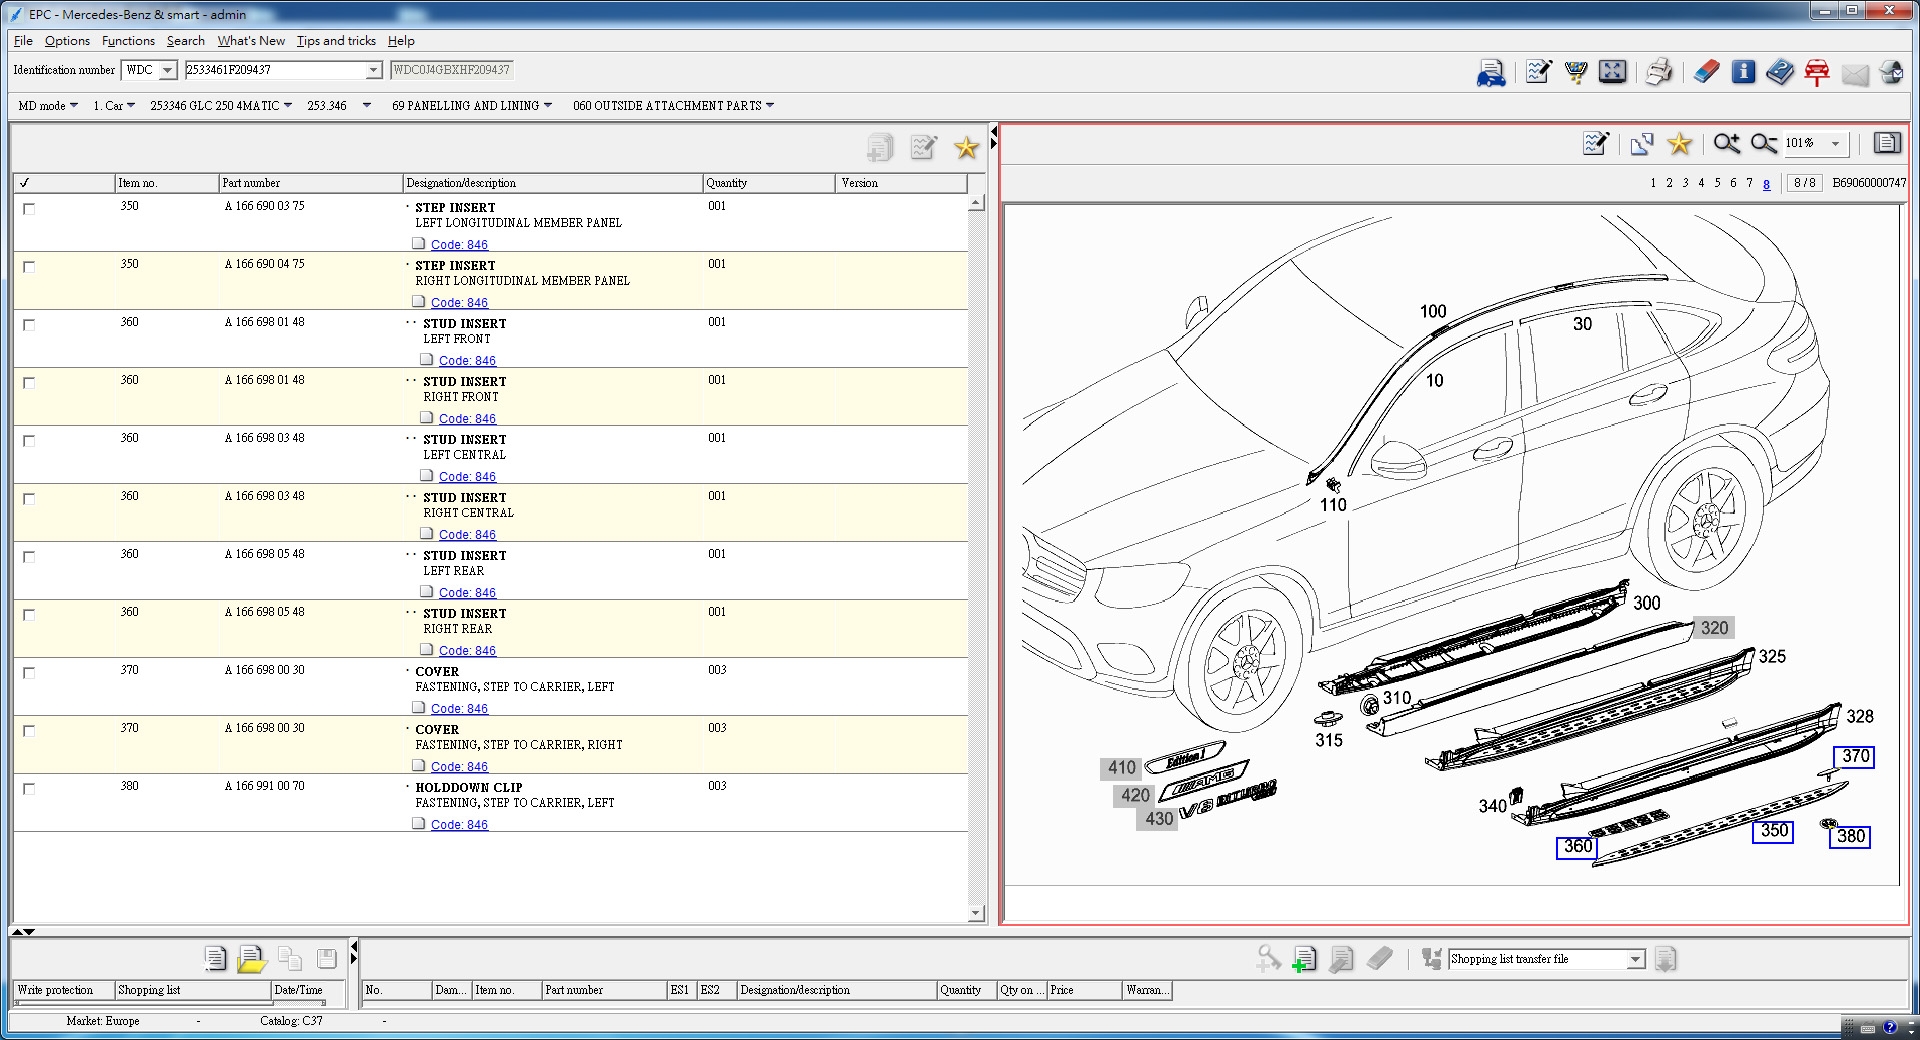Print using the printer icon

click(x=1659, y=72)
